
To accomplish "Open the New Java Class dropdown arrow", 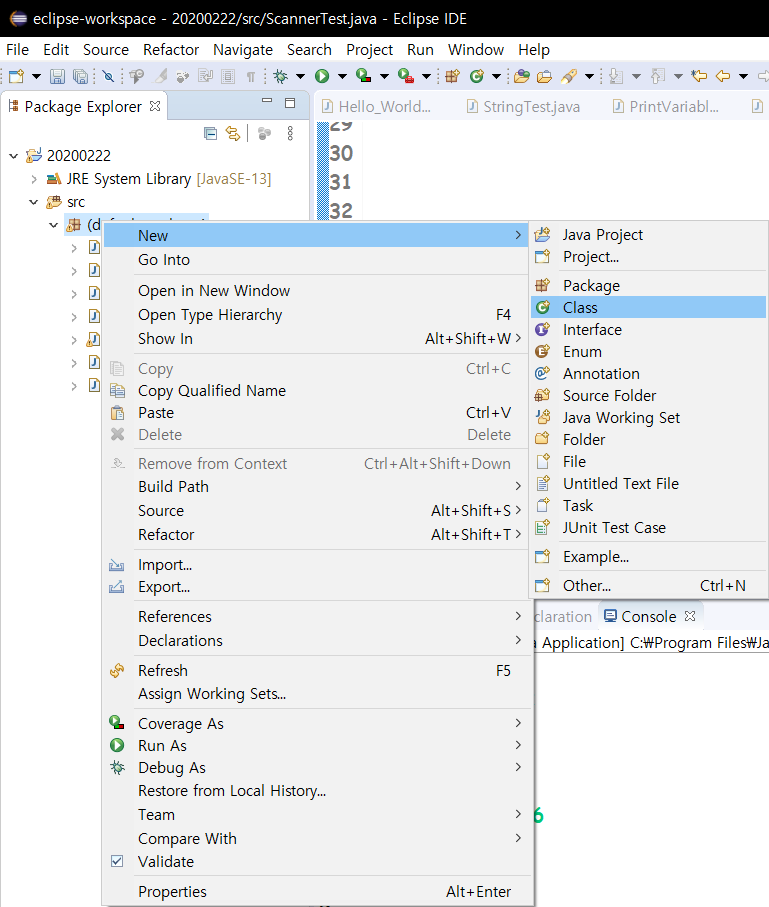I will [496, 76].
